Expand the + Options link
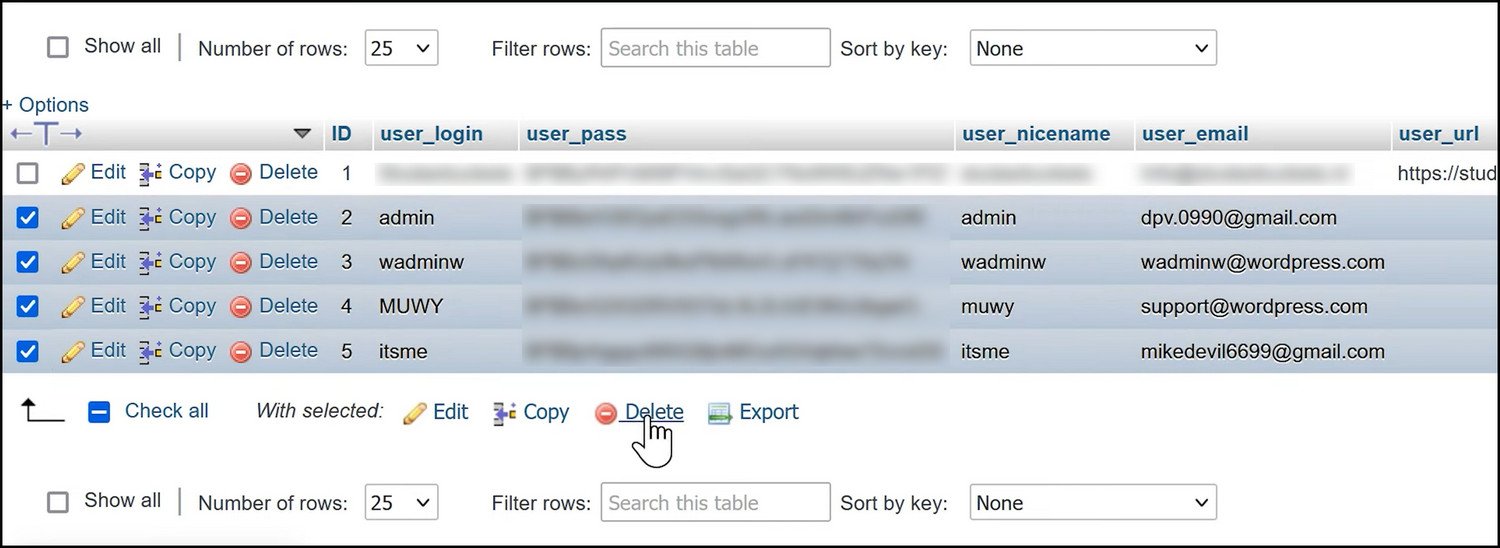This screenshot has height=548, width=1500. click(x=46, y=105)
